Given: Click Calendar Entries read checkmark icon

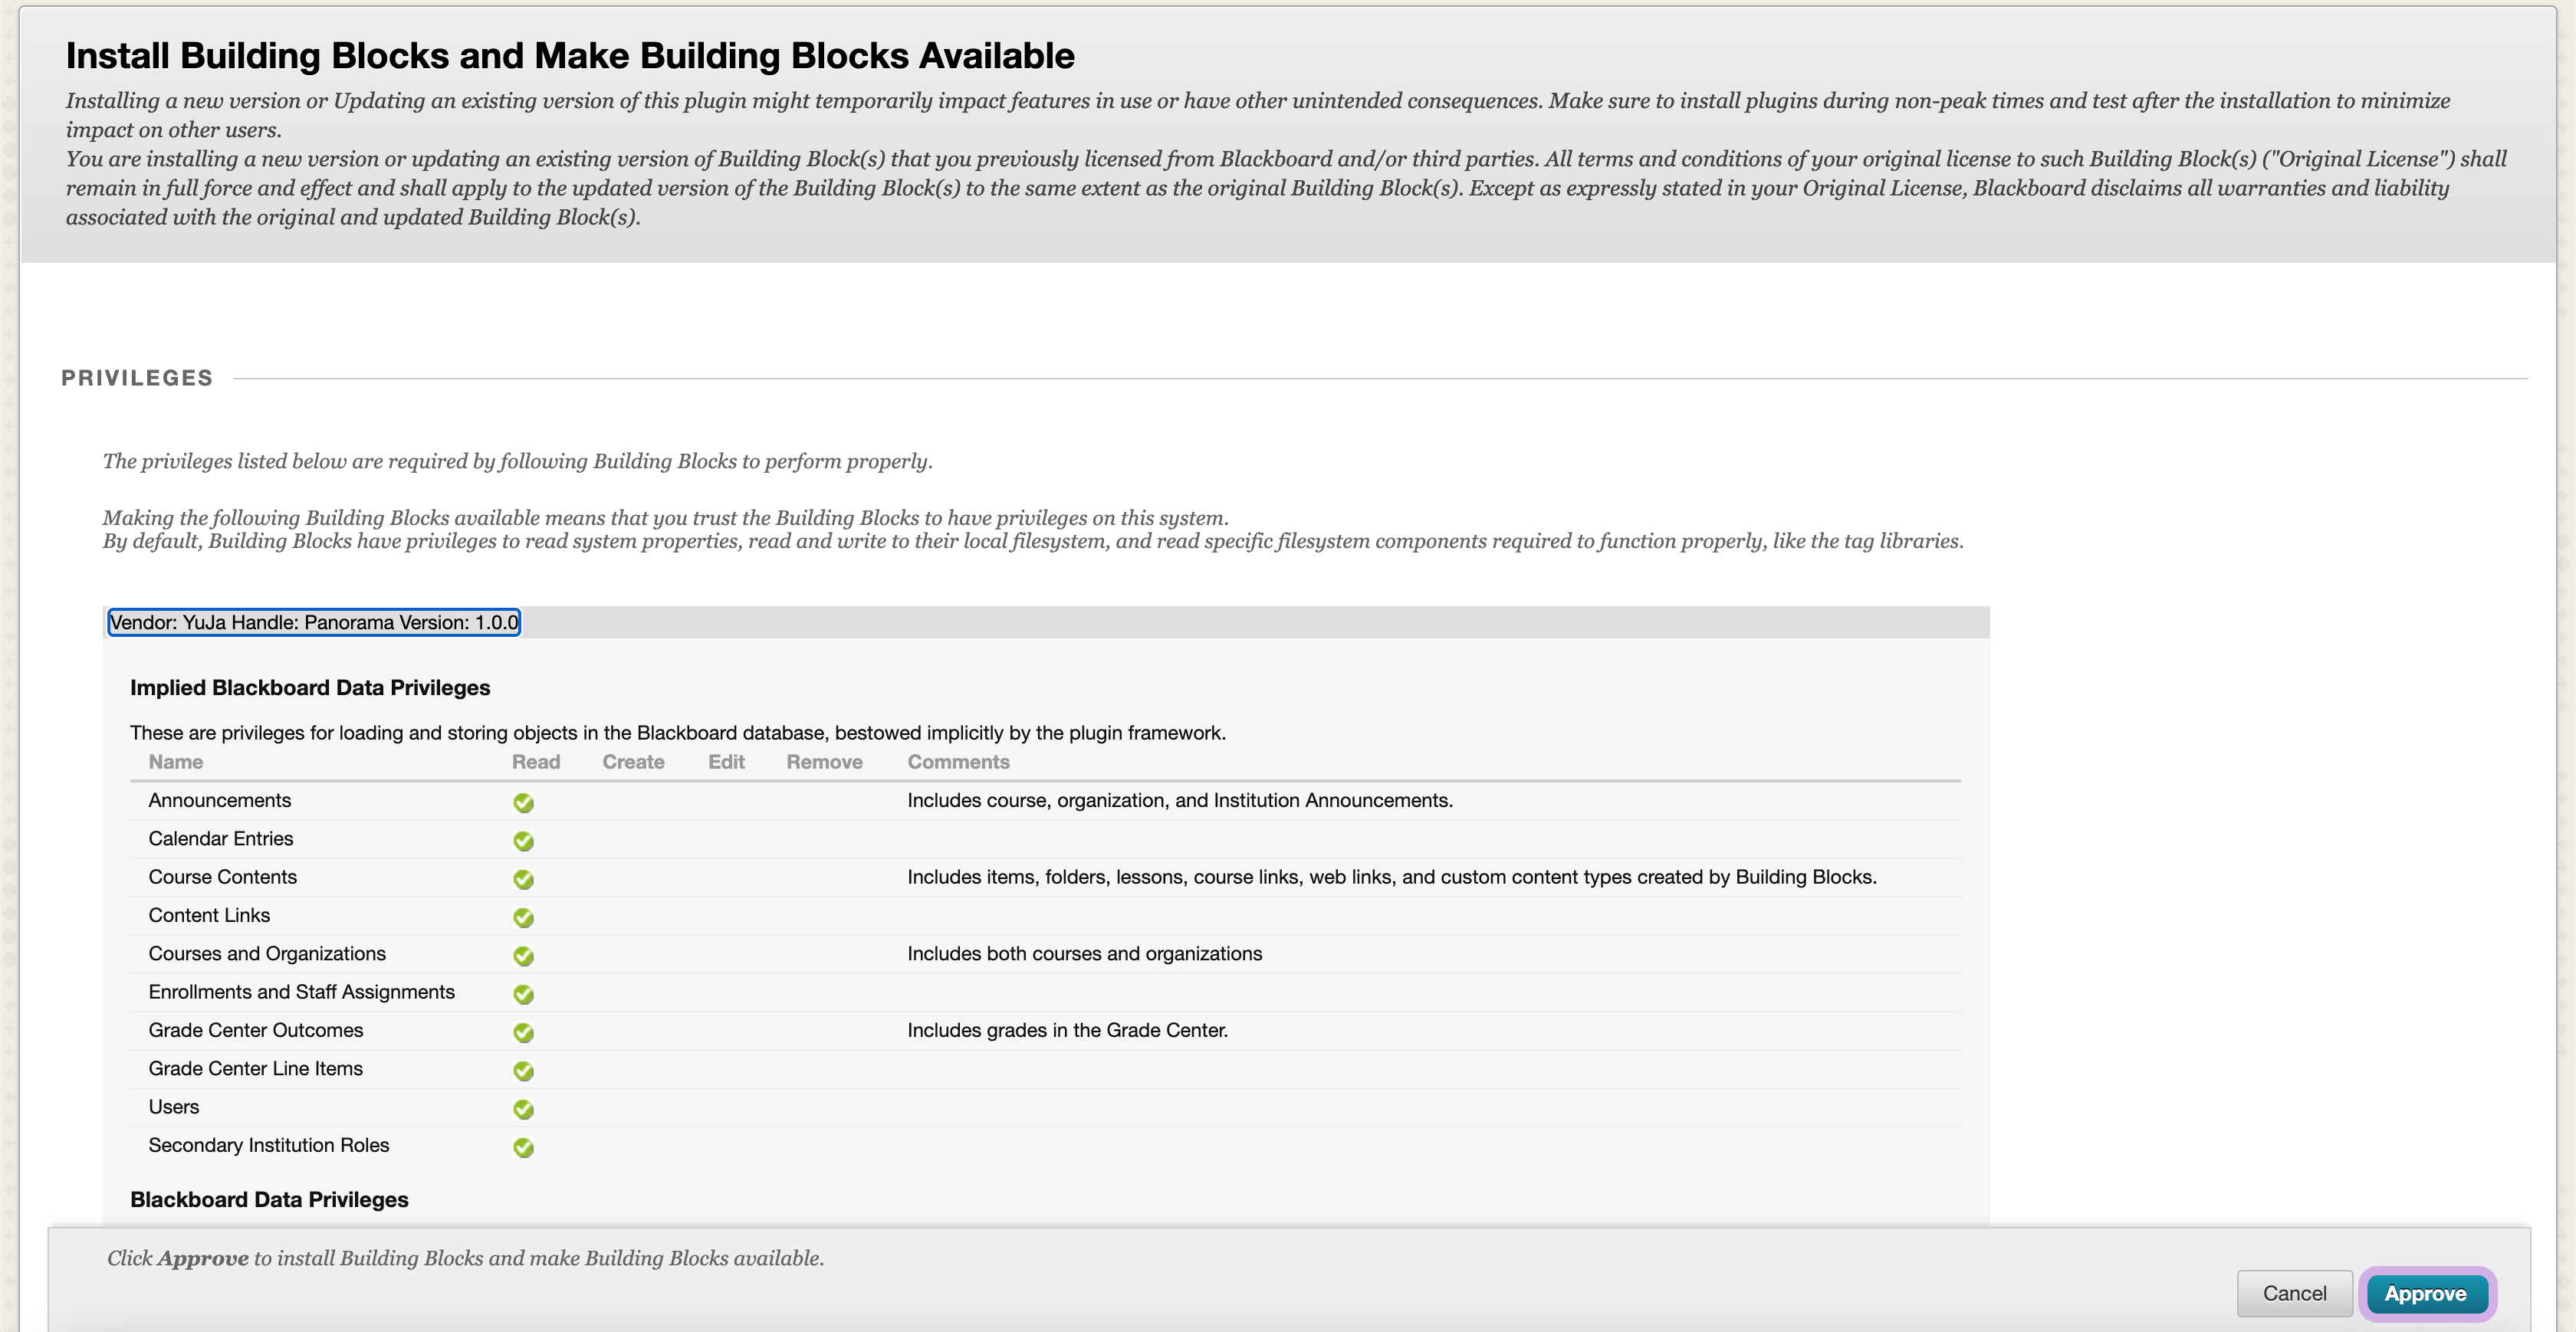Looking at the screenshot, I should coord(523,841).
